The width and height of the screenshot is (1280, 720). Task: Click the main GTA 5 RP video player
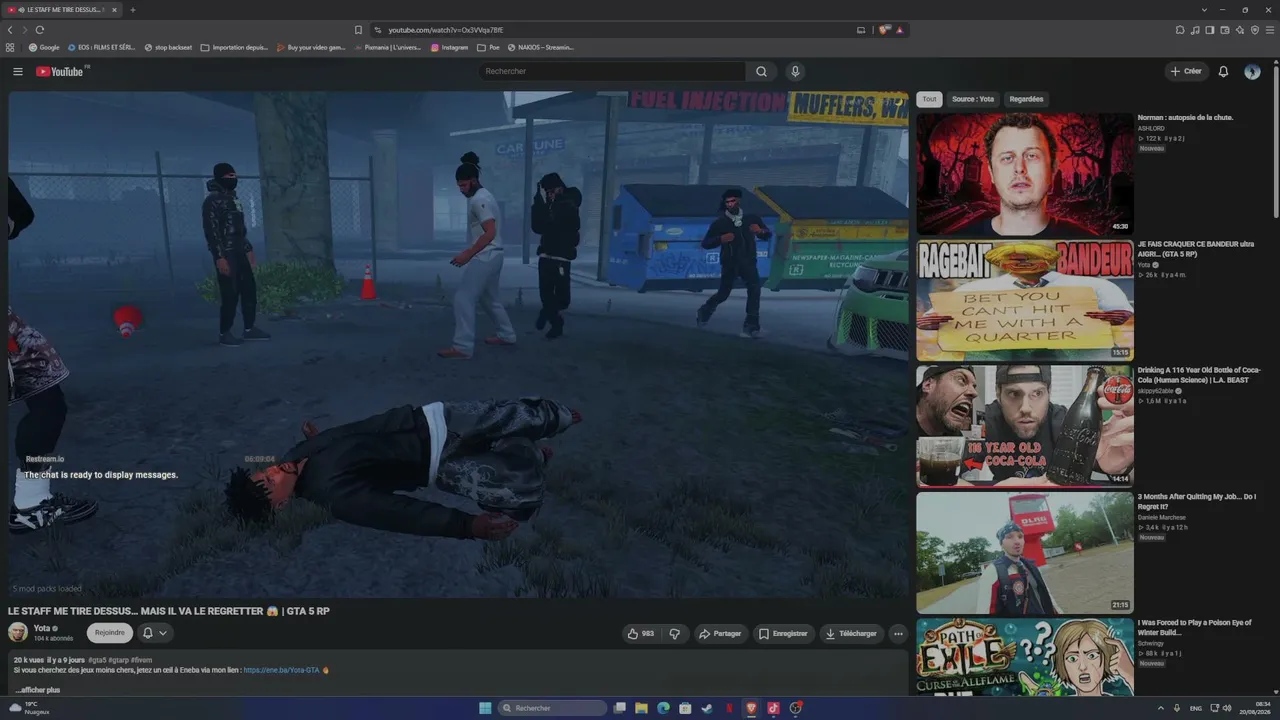(458, 345)
